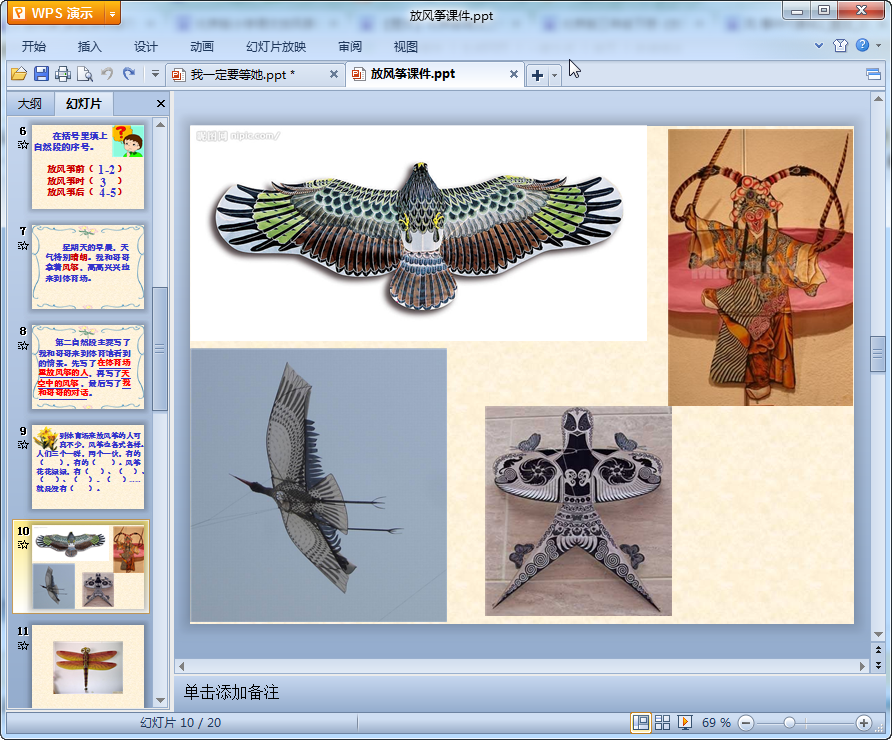Expand the ribbon with the chevron arrow

(819, 46)
